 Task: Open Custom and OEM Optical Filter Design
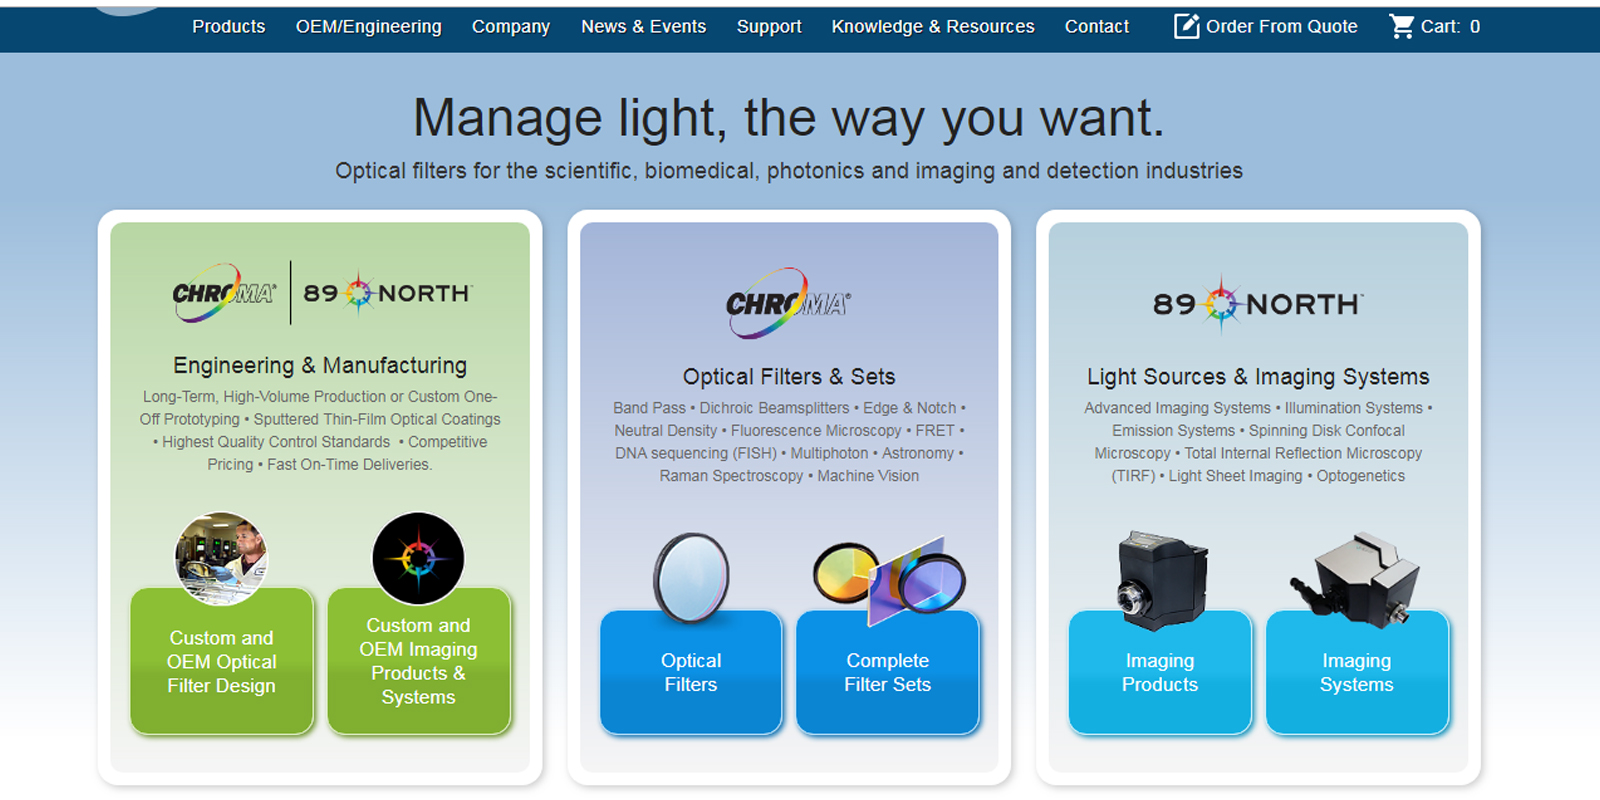point(221,662)
